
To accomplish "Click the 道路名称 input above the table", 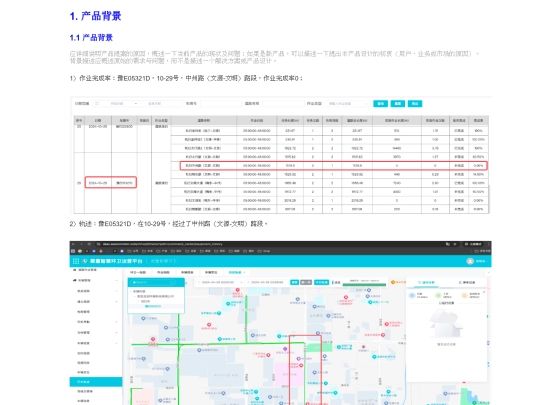I will coord(282,103).
